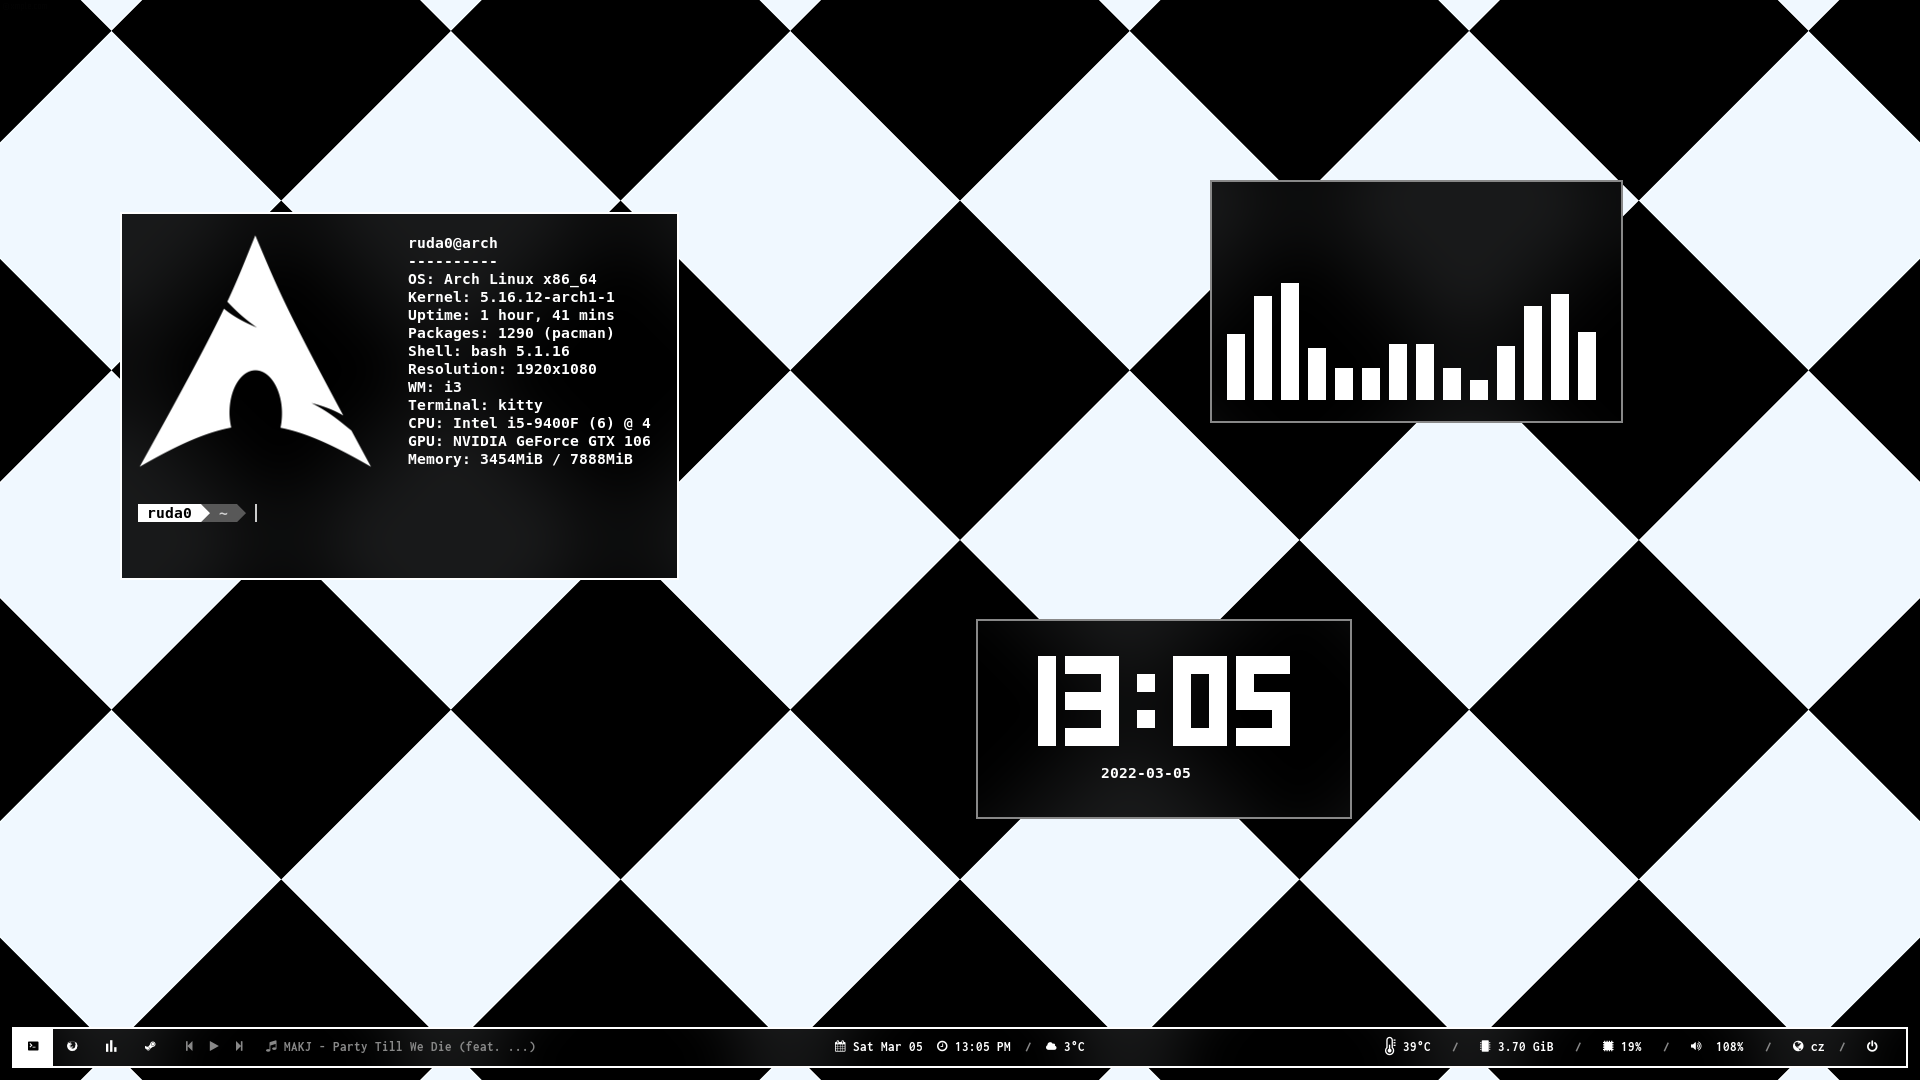Click the 13:05 PM time text
The image size is (1920, 1080).
click(983, 1047)
